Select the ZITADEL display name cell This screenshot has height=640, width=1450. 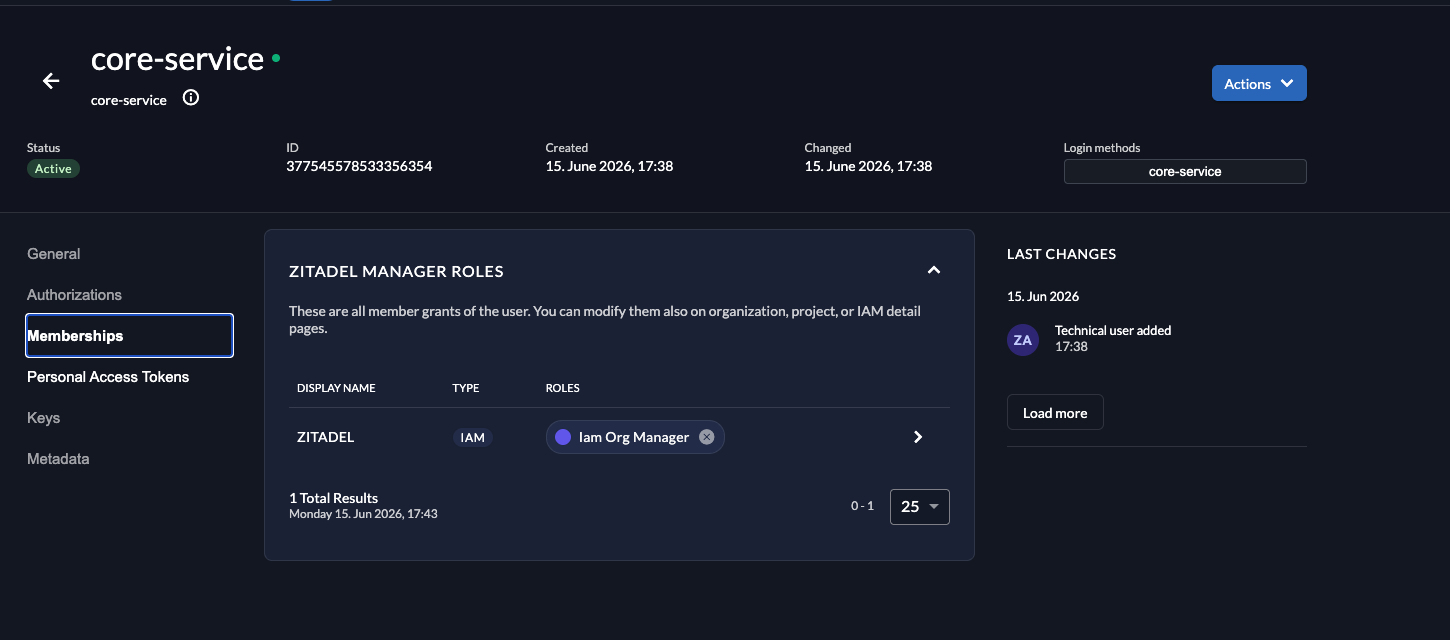[326, 437]
